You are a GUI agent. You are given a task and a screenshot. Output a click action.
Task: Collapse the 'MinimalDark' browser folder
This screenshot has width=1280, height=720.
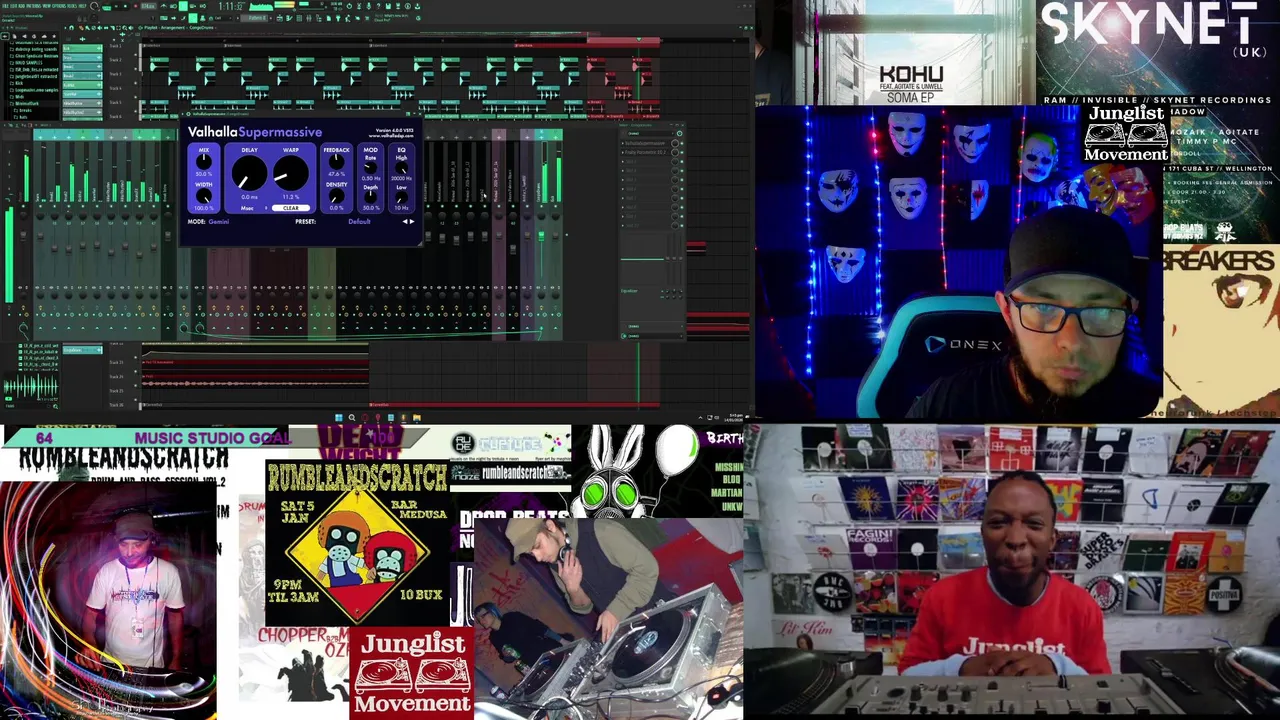point(26,103)
